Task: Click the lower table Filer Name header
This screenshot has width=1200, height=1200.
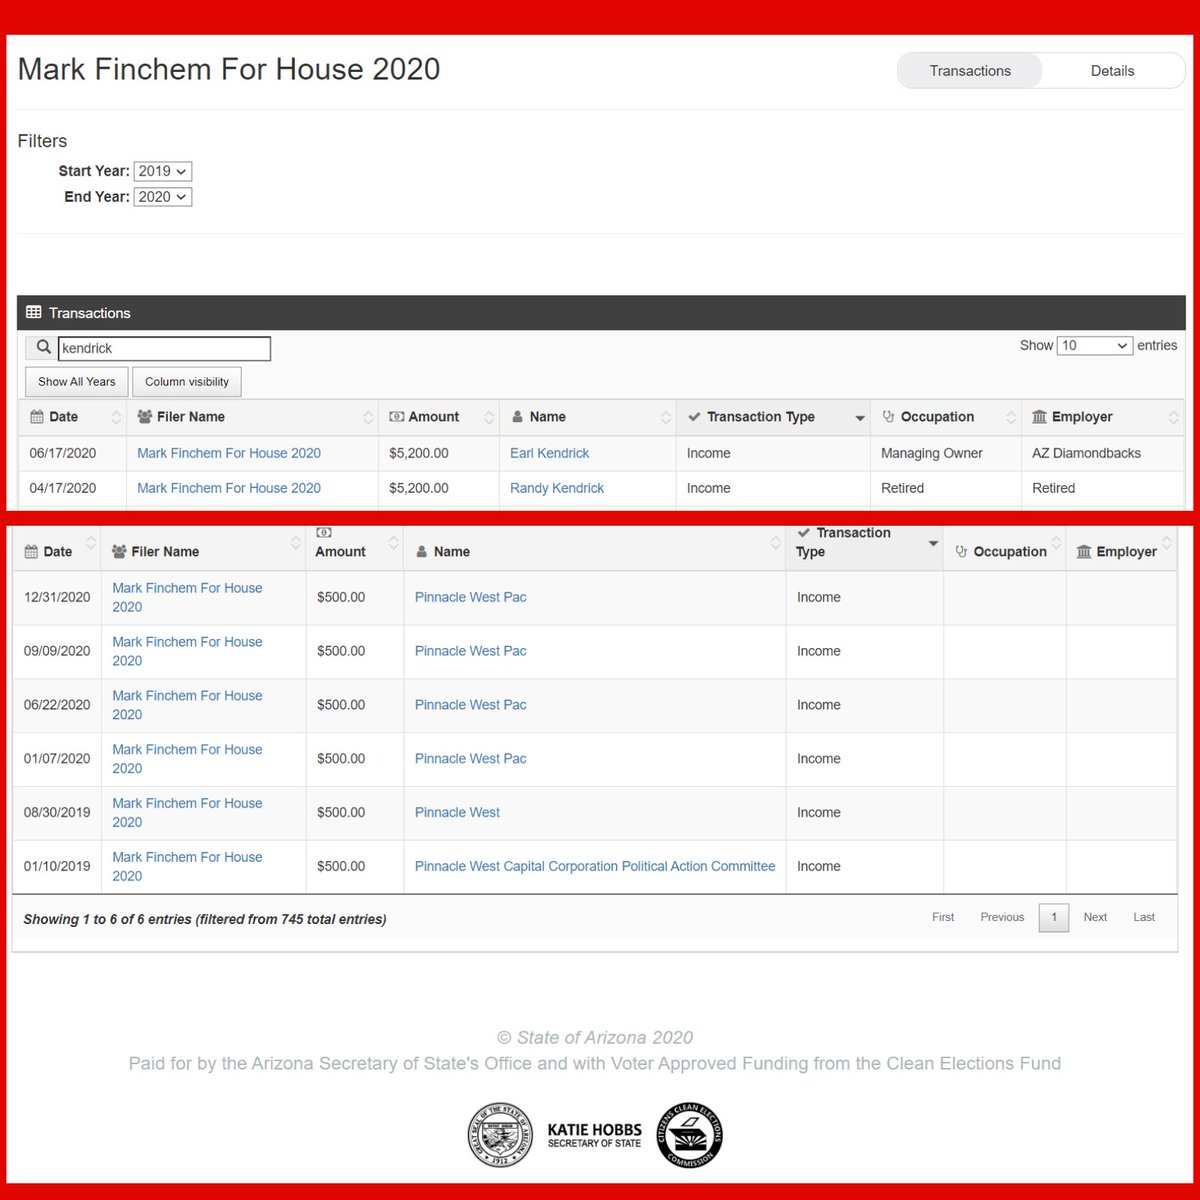Action: 203,551
